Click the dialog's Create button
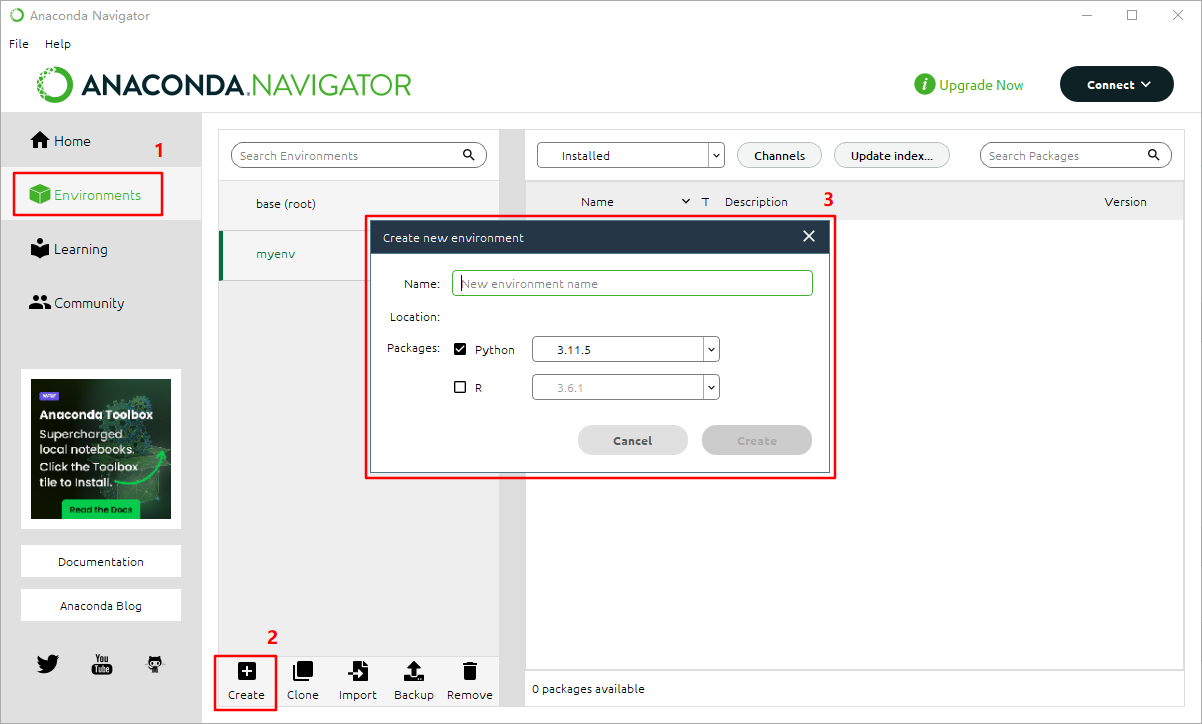The height and width of the screenshot is (724, 1202). 757,440
